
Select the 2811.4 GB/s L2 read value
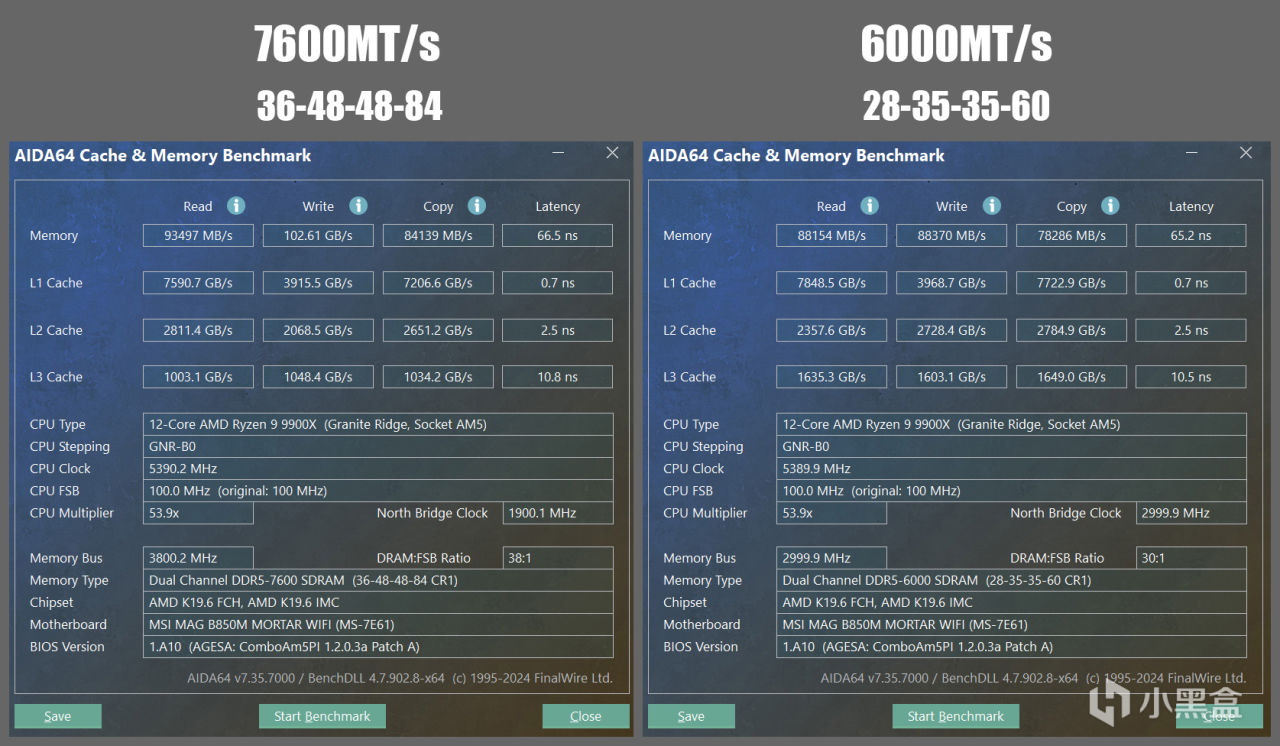pos(199,330)
